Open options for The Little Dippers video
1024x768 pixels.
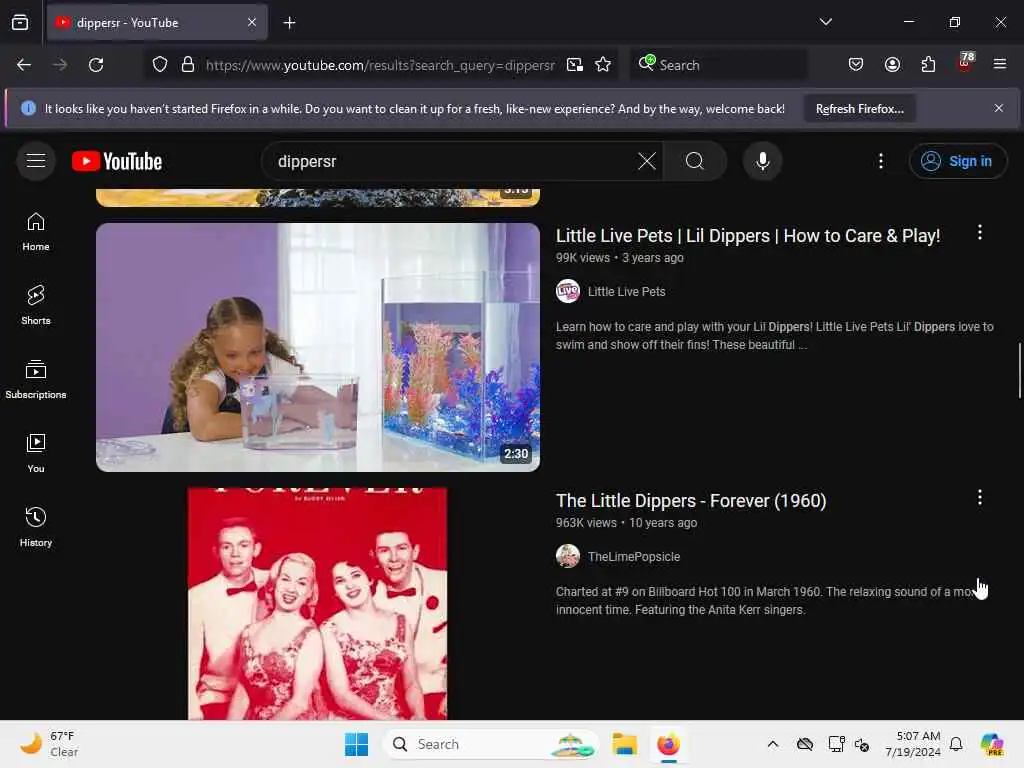(x=980, y=498)
